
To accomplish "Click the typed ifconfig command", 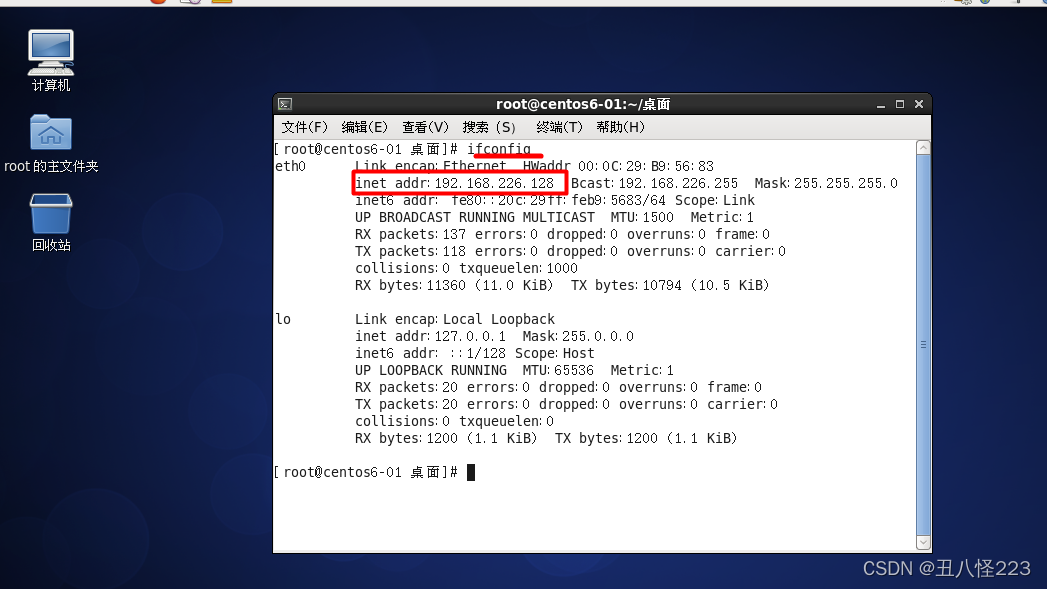I will coord(499,149).
